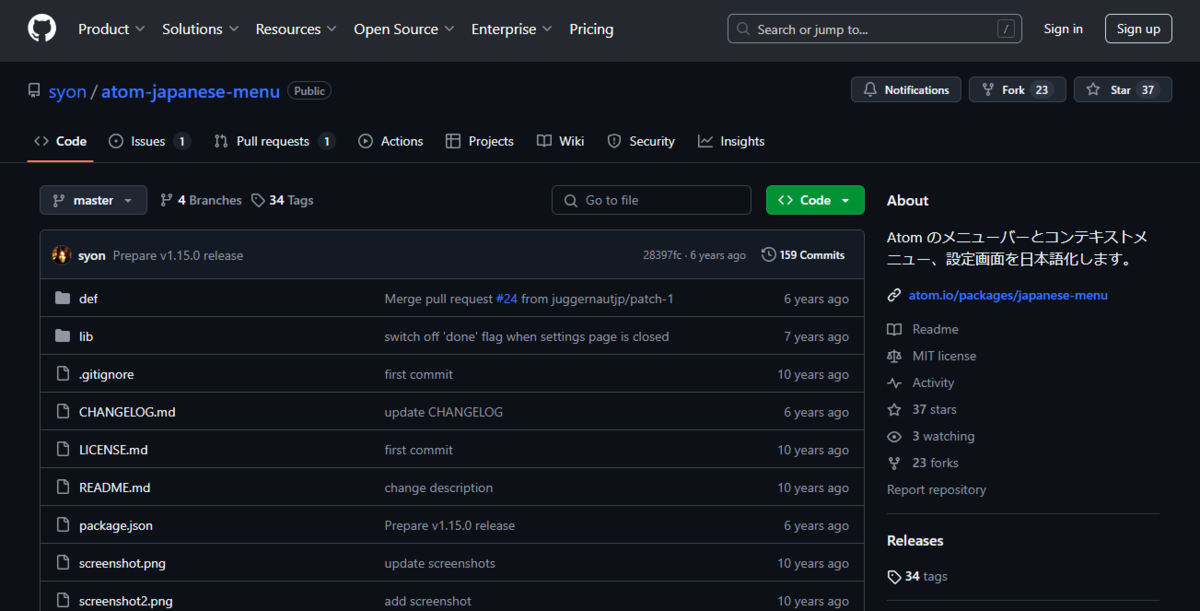This screenshot has height=611, width=1200.
Task: Click Sign in link
Action: point(1063,29)
